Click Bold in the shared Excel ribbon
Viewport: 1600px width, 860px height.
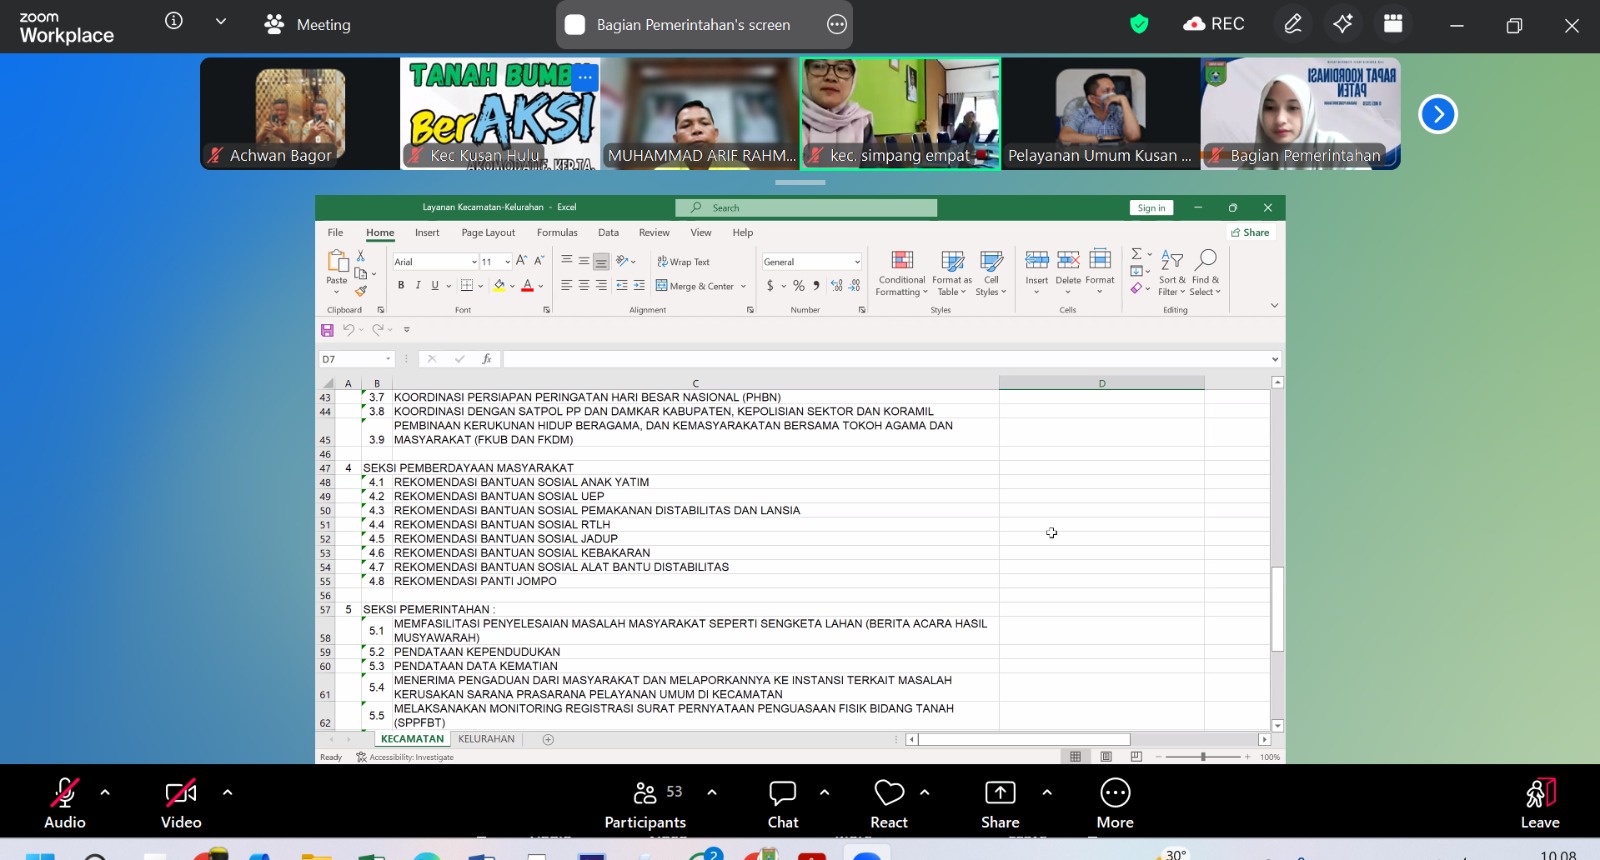[x=401, y=286]
